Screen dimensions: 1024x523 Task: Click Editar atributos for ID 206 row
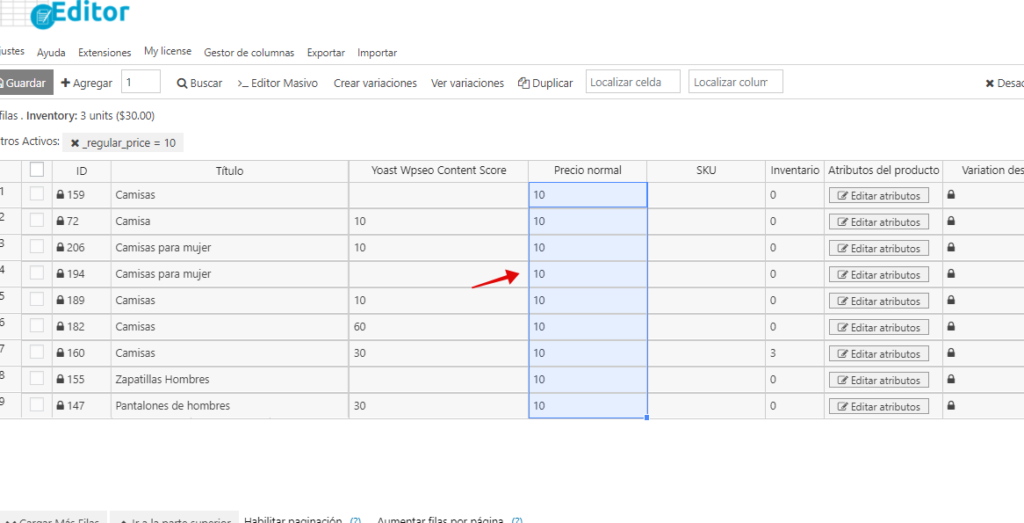pyautogui.click(x=878, y=249)
